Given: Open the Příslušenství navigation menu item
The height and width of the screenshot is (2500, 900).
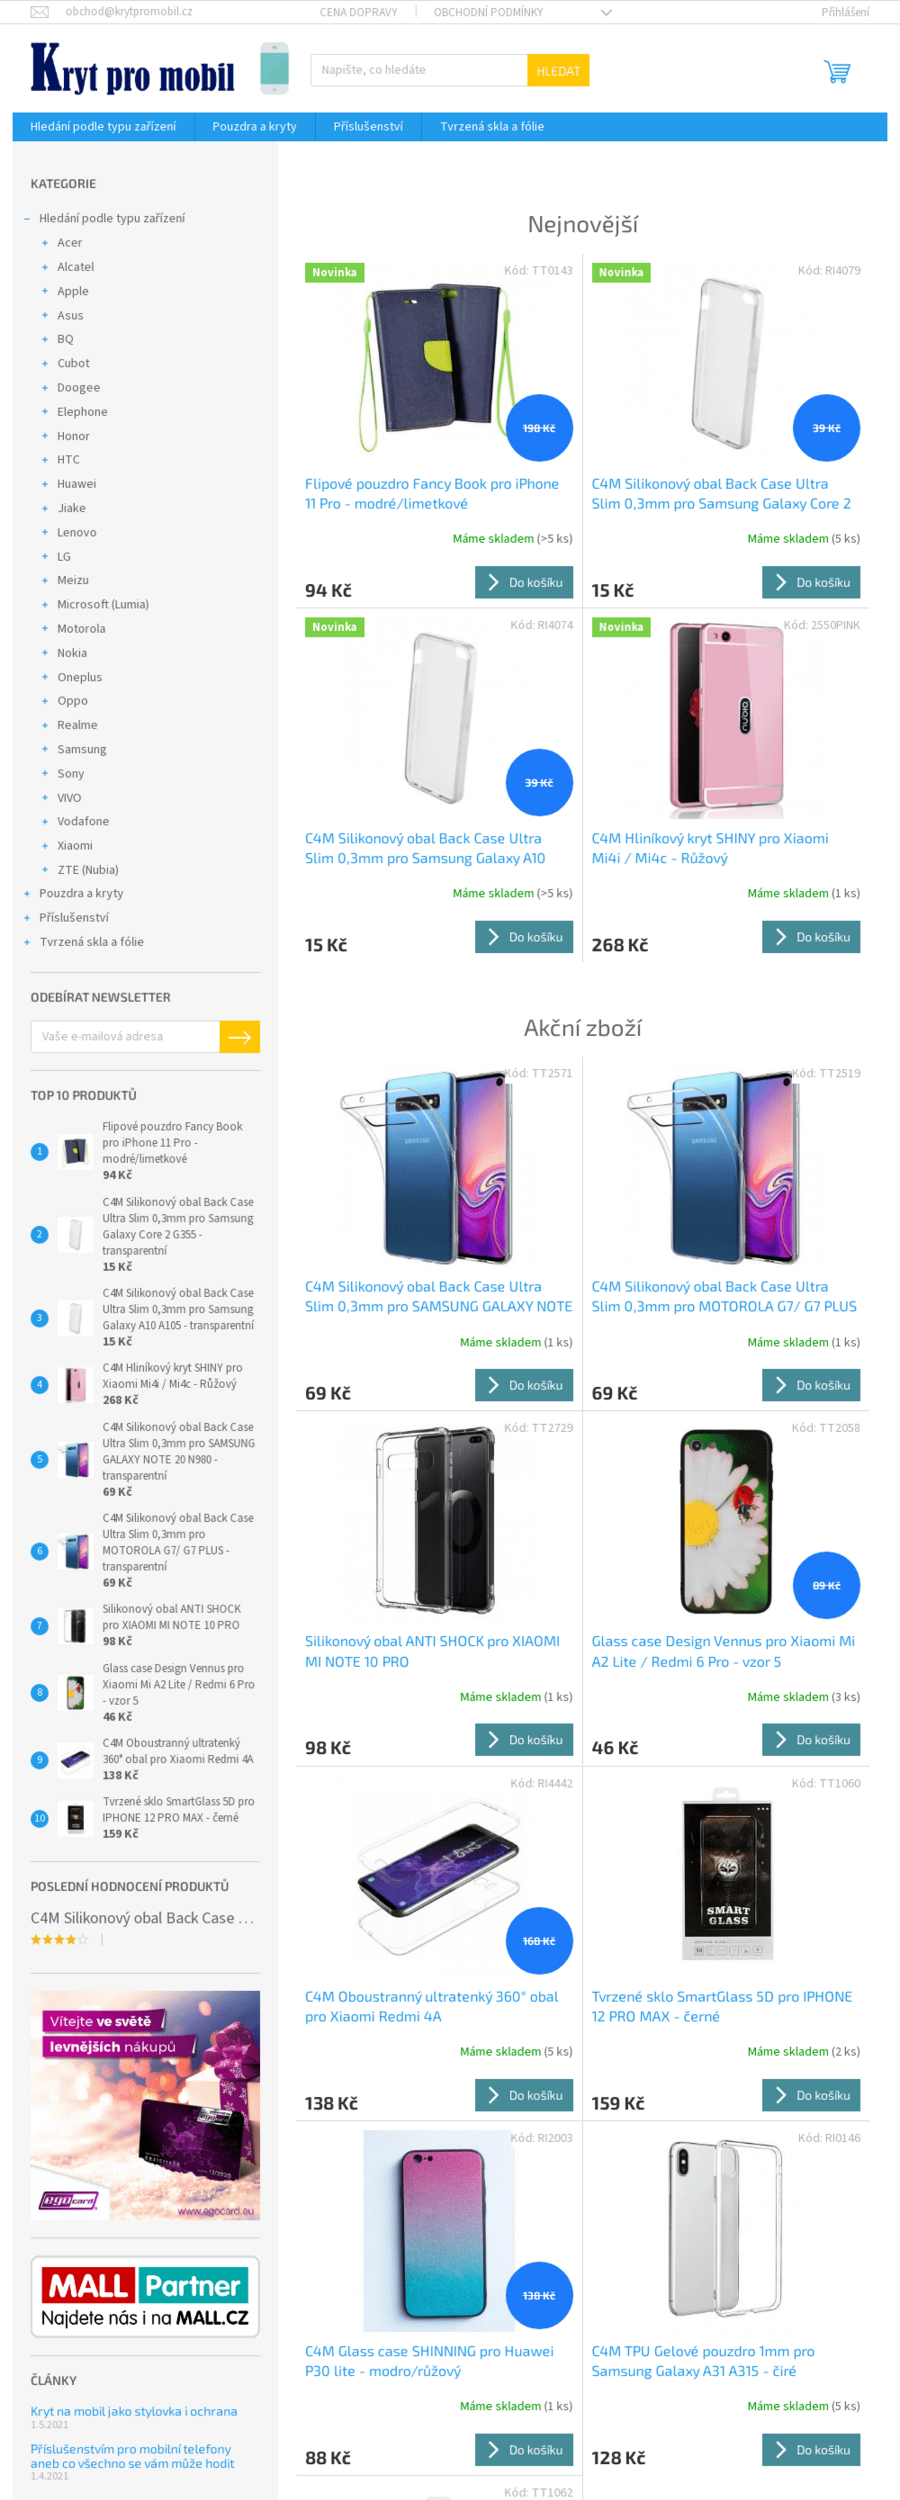Looking at the screenshot, I should 368,127.
